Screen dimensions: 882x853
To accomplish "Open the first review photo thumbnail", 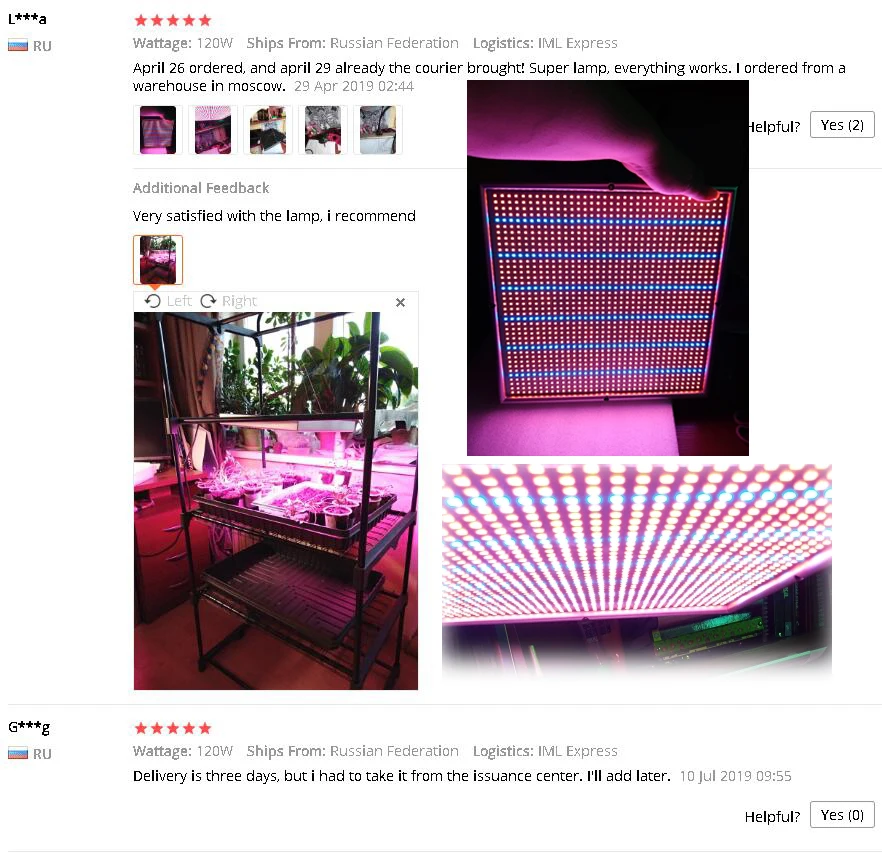I will pos(158,130).
